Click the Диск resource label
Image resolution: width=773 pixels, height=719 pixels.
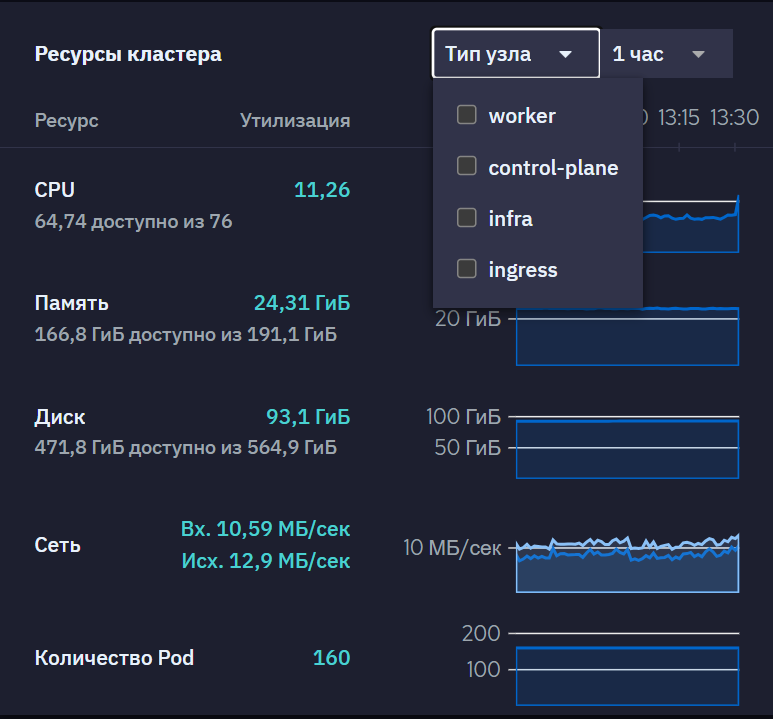60,417
